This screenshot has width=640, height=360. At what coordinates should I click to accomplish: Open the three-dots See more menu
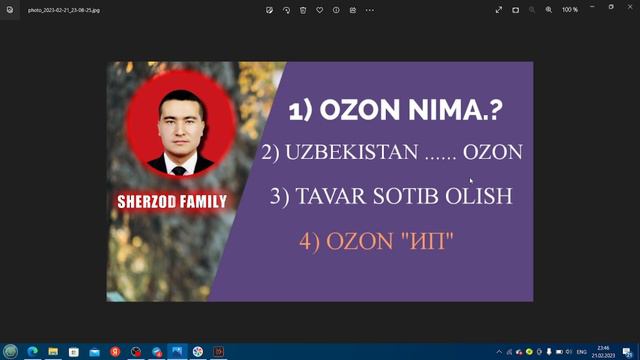click(x=370, y=10)
